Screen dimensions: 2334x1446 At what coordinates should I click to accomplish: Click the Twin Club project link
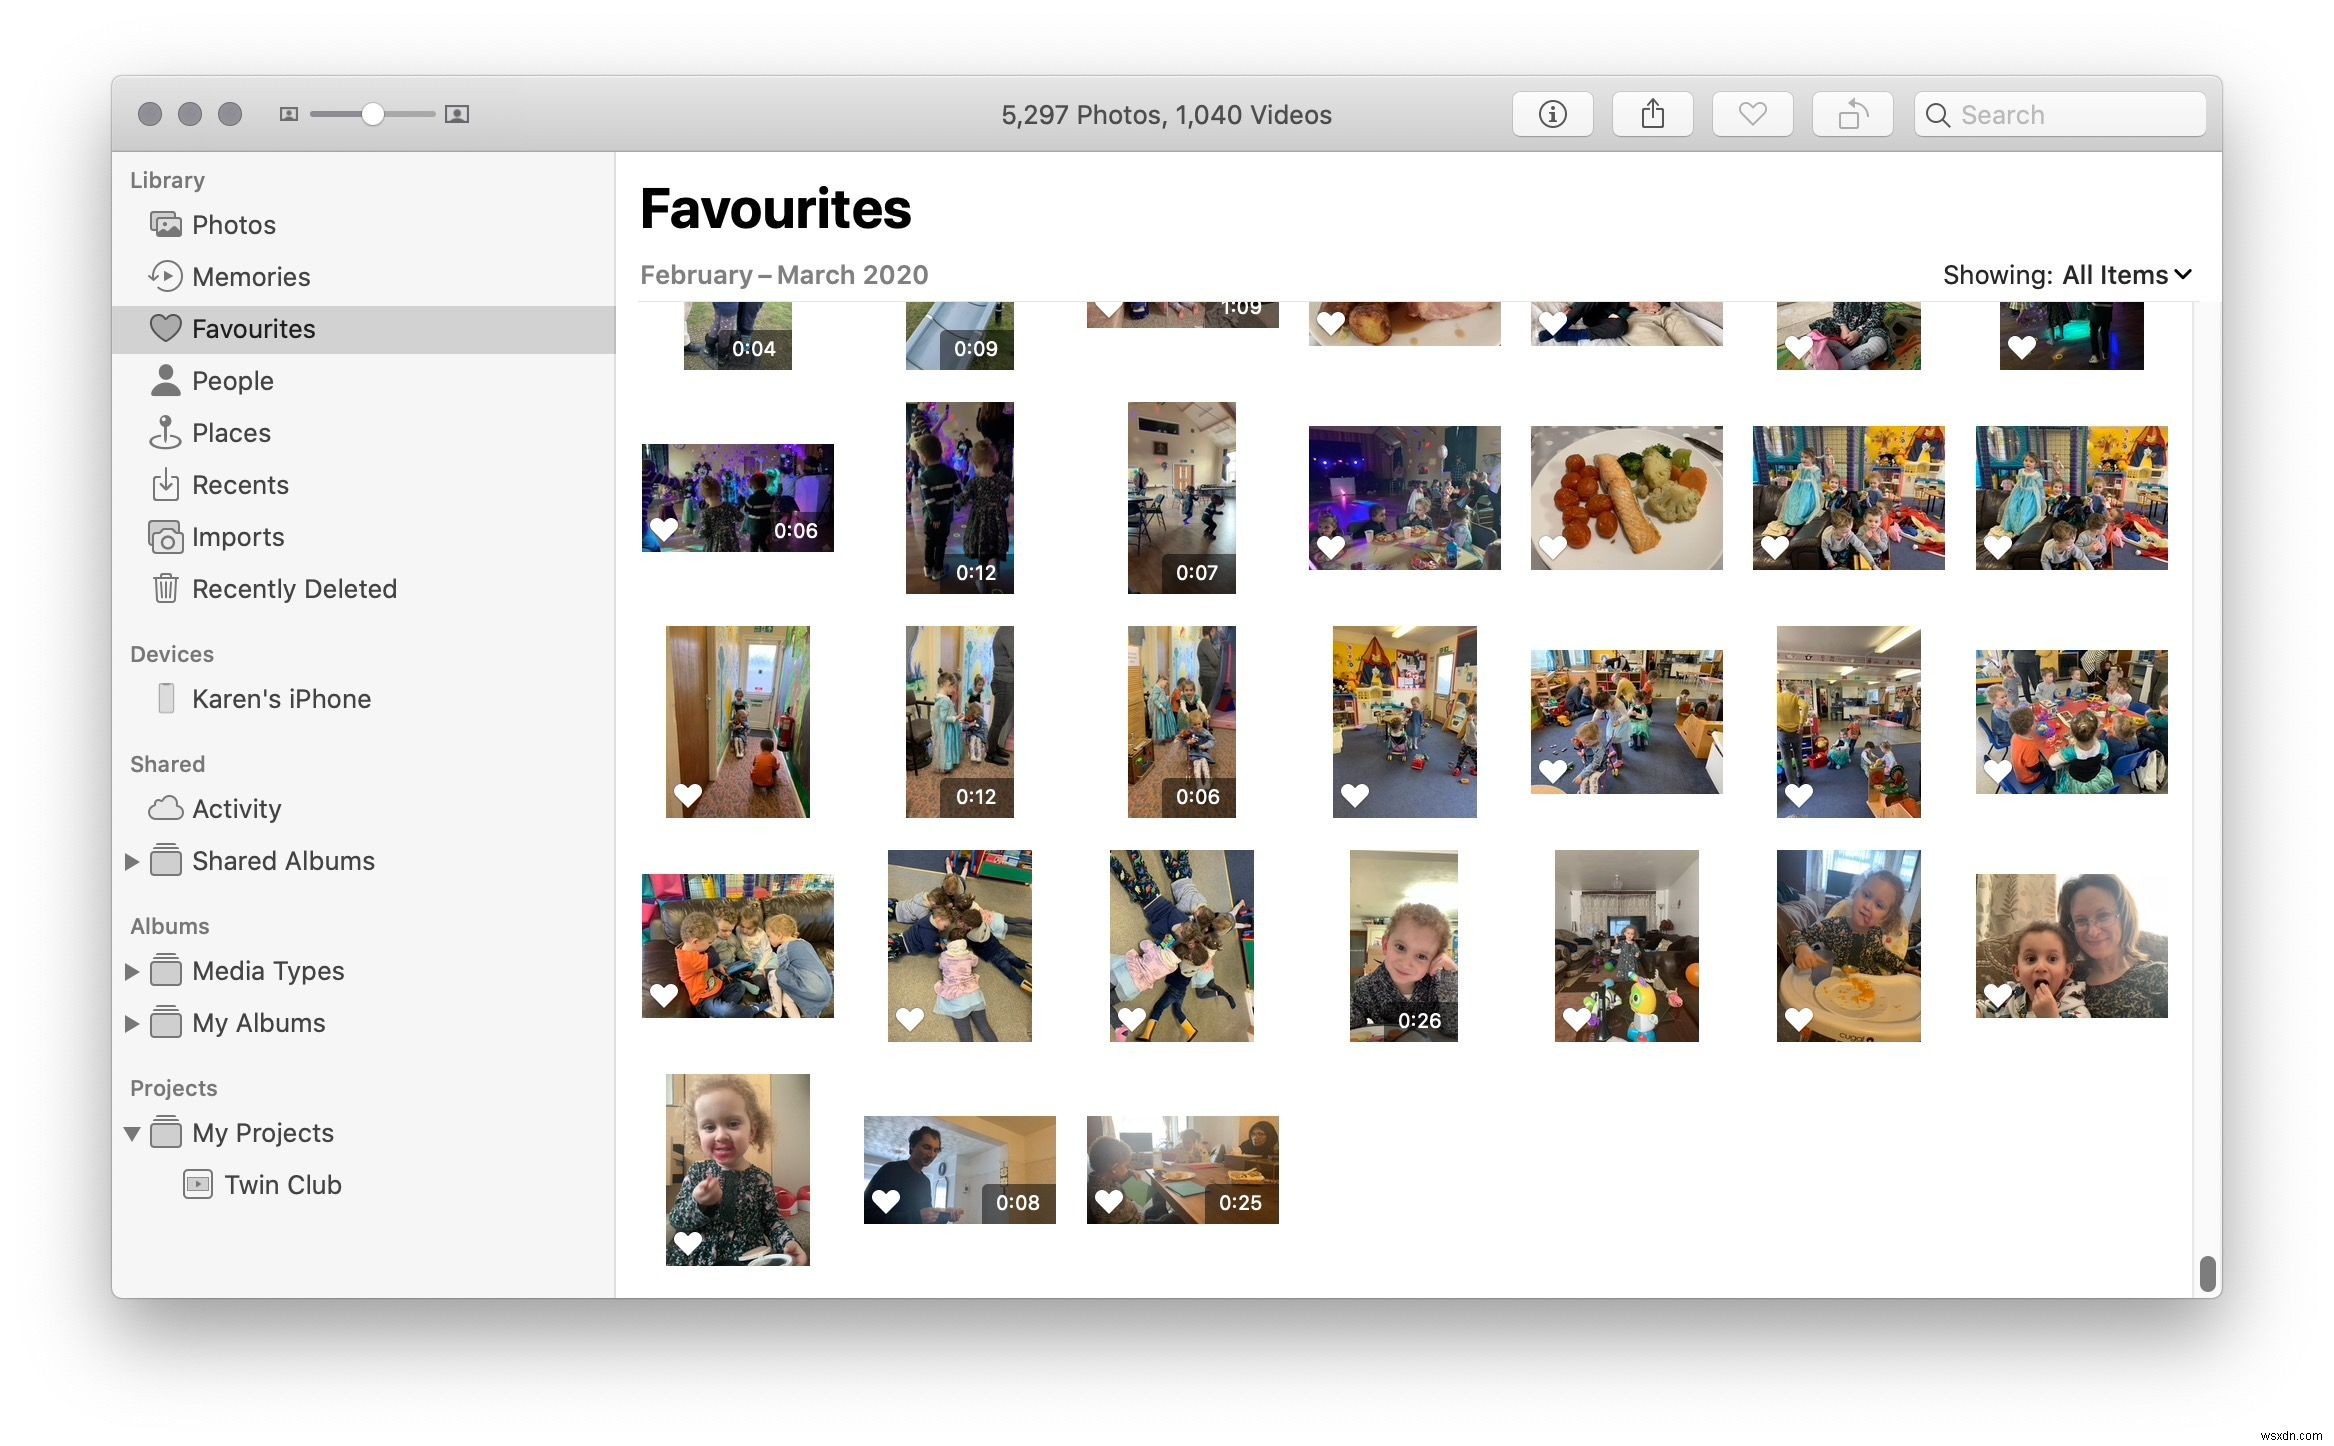[x=283, y=1184]
